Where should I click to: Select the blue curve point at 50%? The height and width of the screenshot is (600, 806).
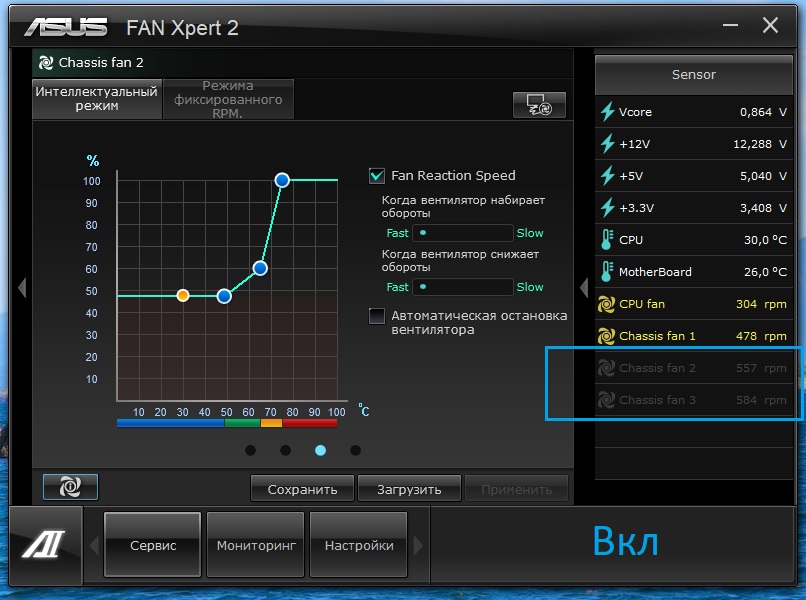tap(224, 296)
